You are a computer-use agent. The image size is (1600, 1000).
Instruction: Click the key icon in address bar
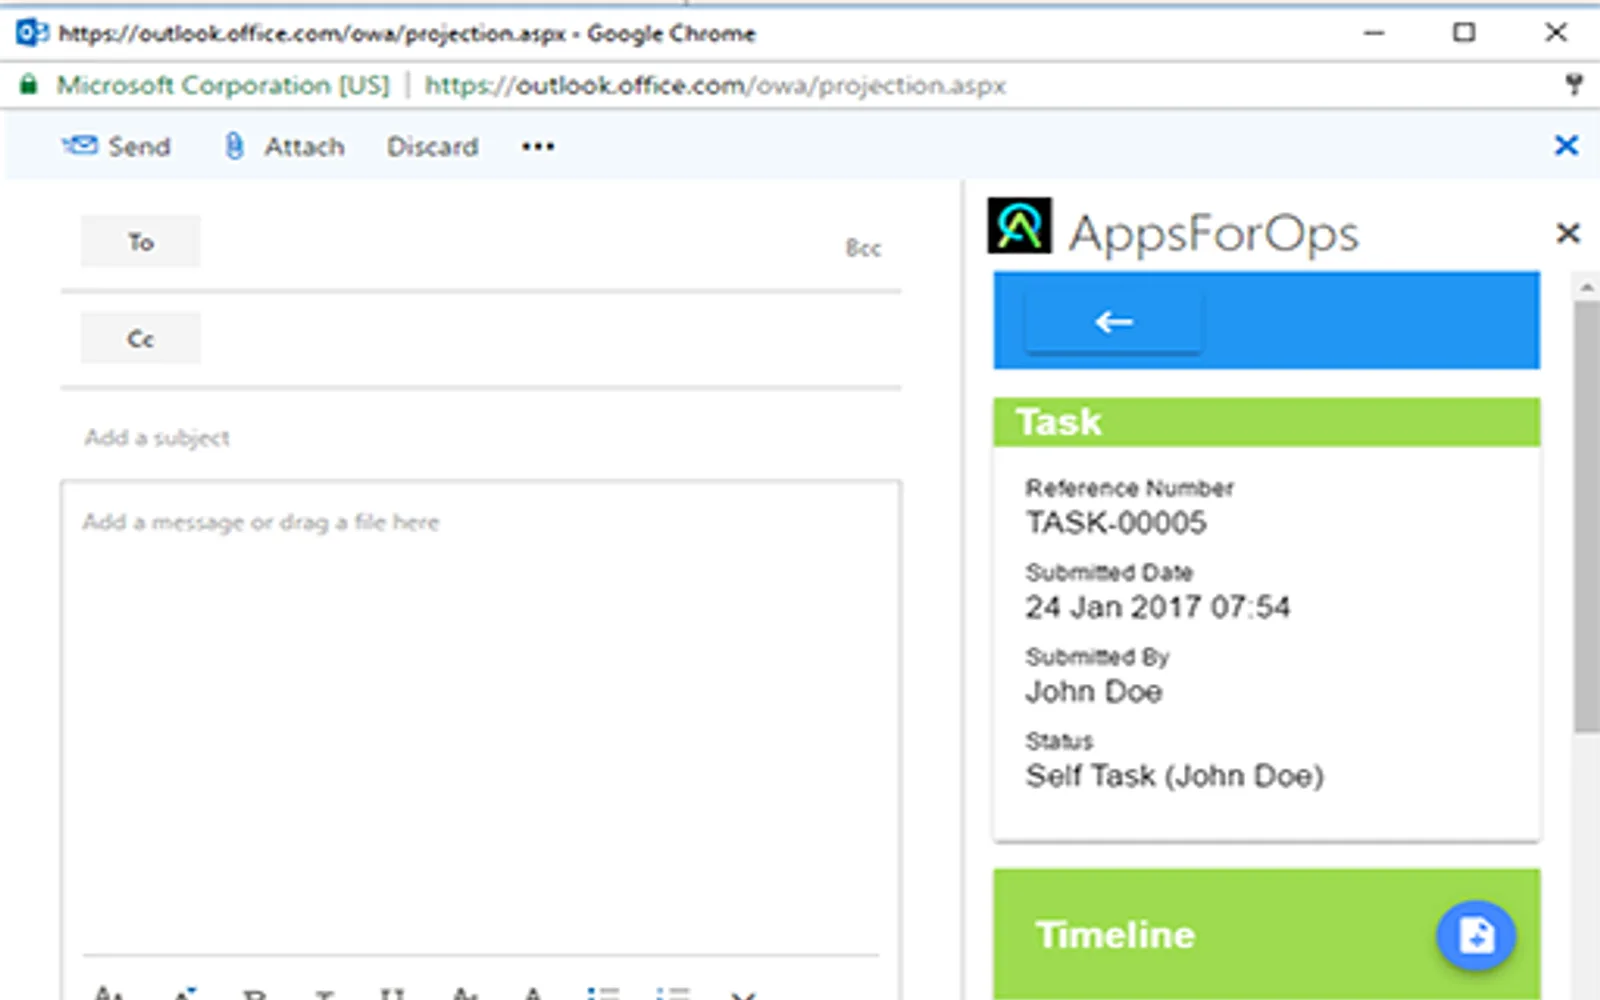click(1573, 85)
